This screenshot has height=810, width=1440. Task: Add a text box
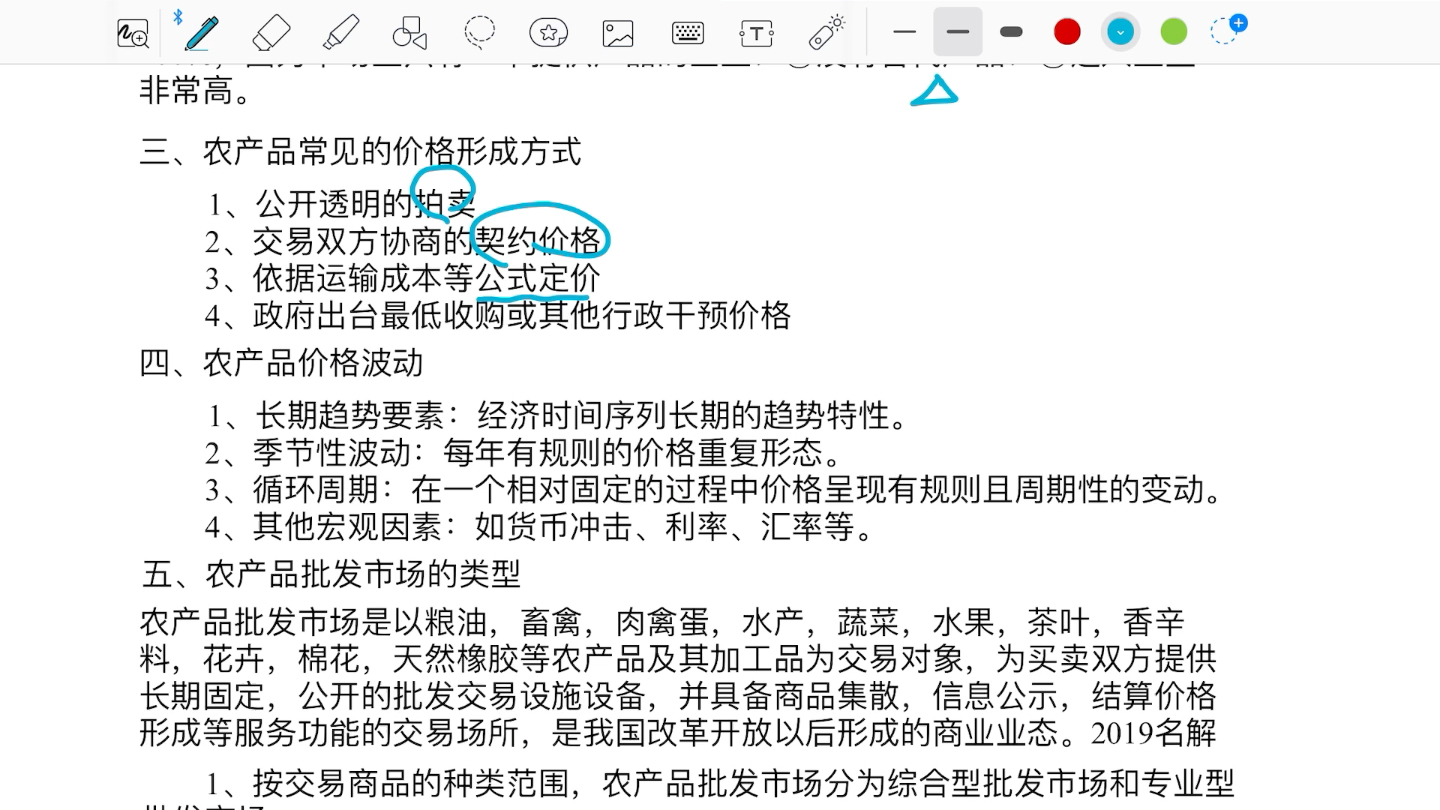click(757, 33)
